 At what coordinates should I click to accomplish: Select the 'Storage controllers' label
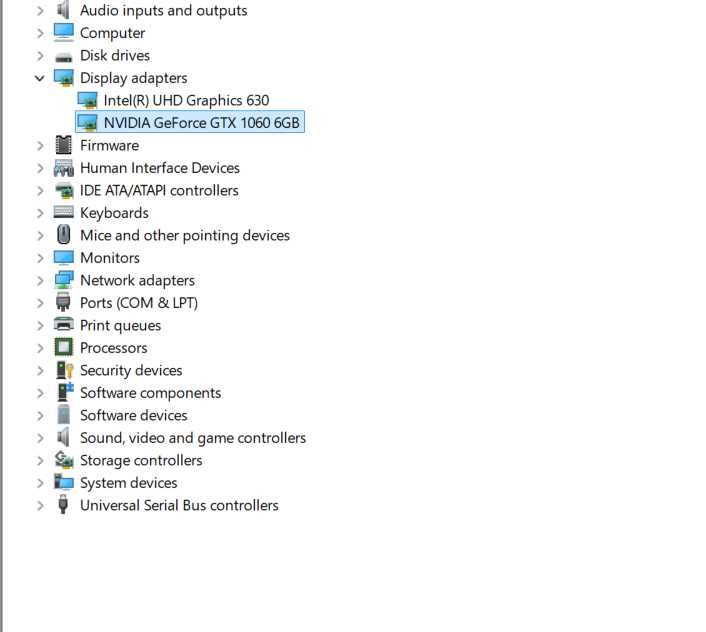[141, 460]
